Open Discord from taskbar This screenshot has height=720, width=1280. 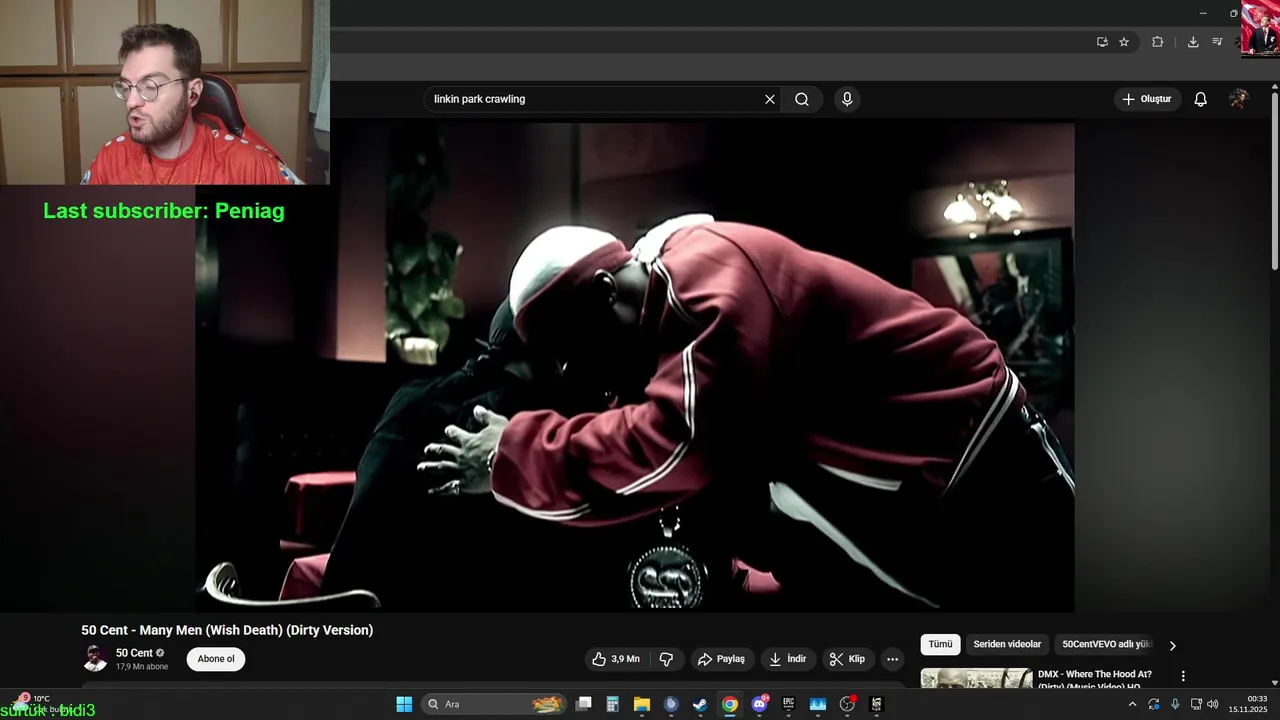click(759, 704)
